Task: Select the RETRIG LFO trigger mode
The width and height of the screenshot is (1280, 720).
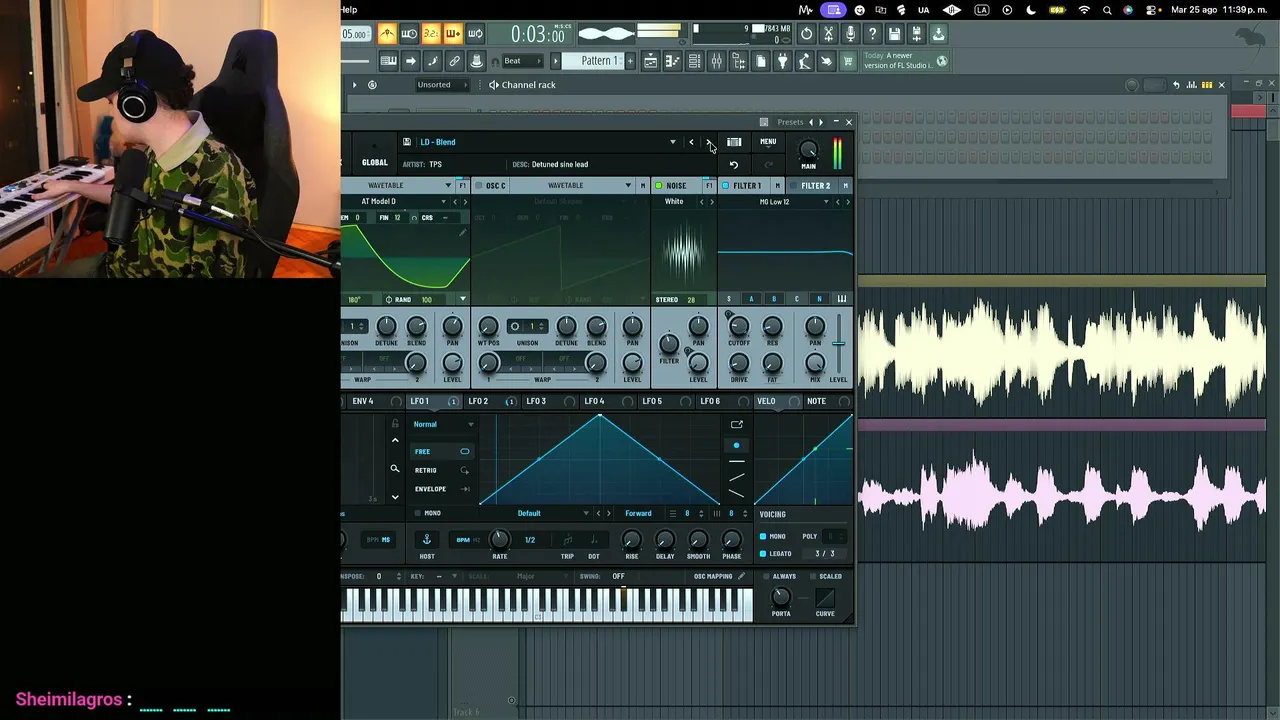Action: [442, 470]
